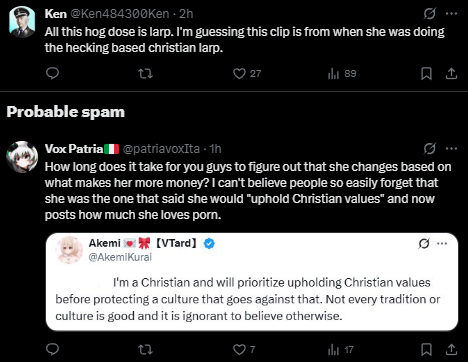Open Grok icon on Vox Patria's tweet

coord(430,149)
